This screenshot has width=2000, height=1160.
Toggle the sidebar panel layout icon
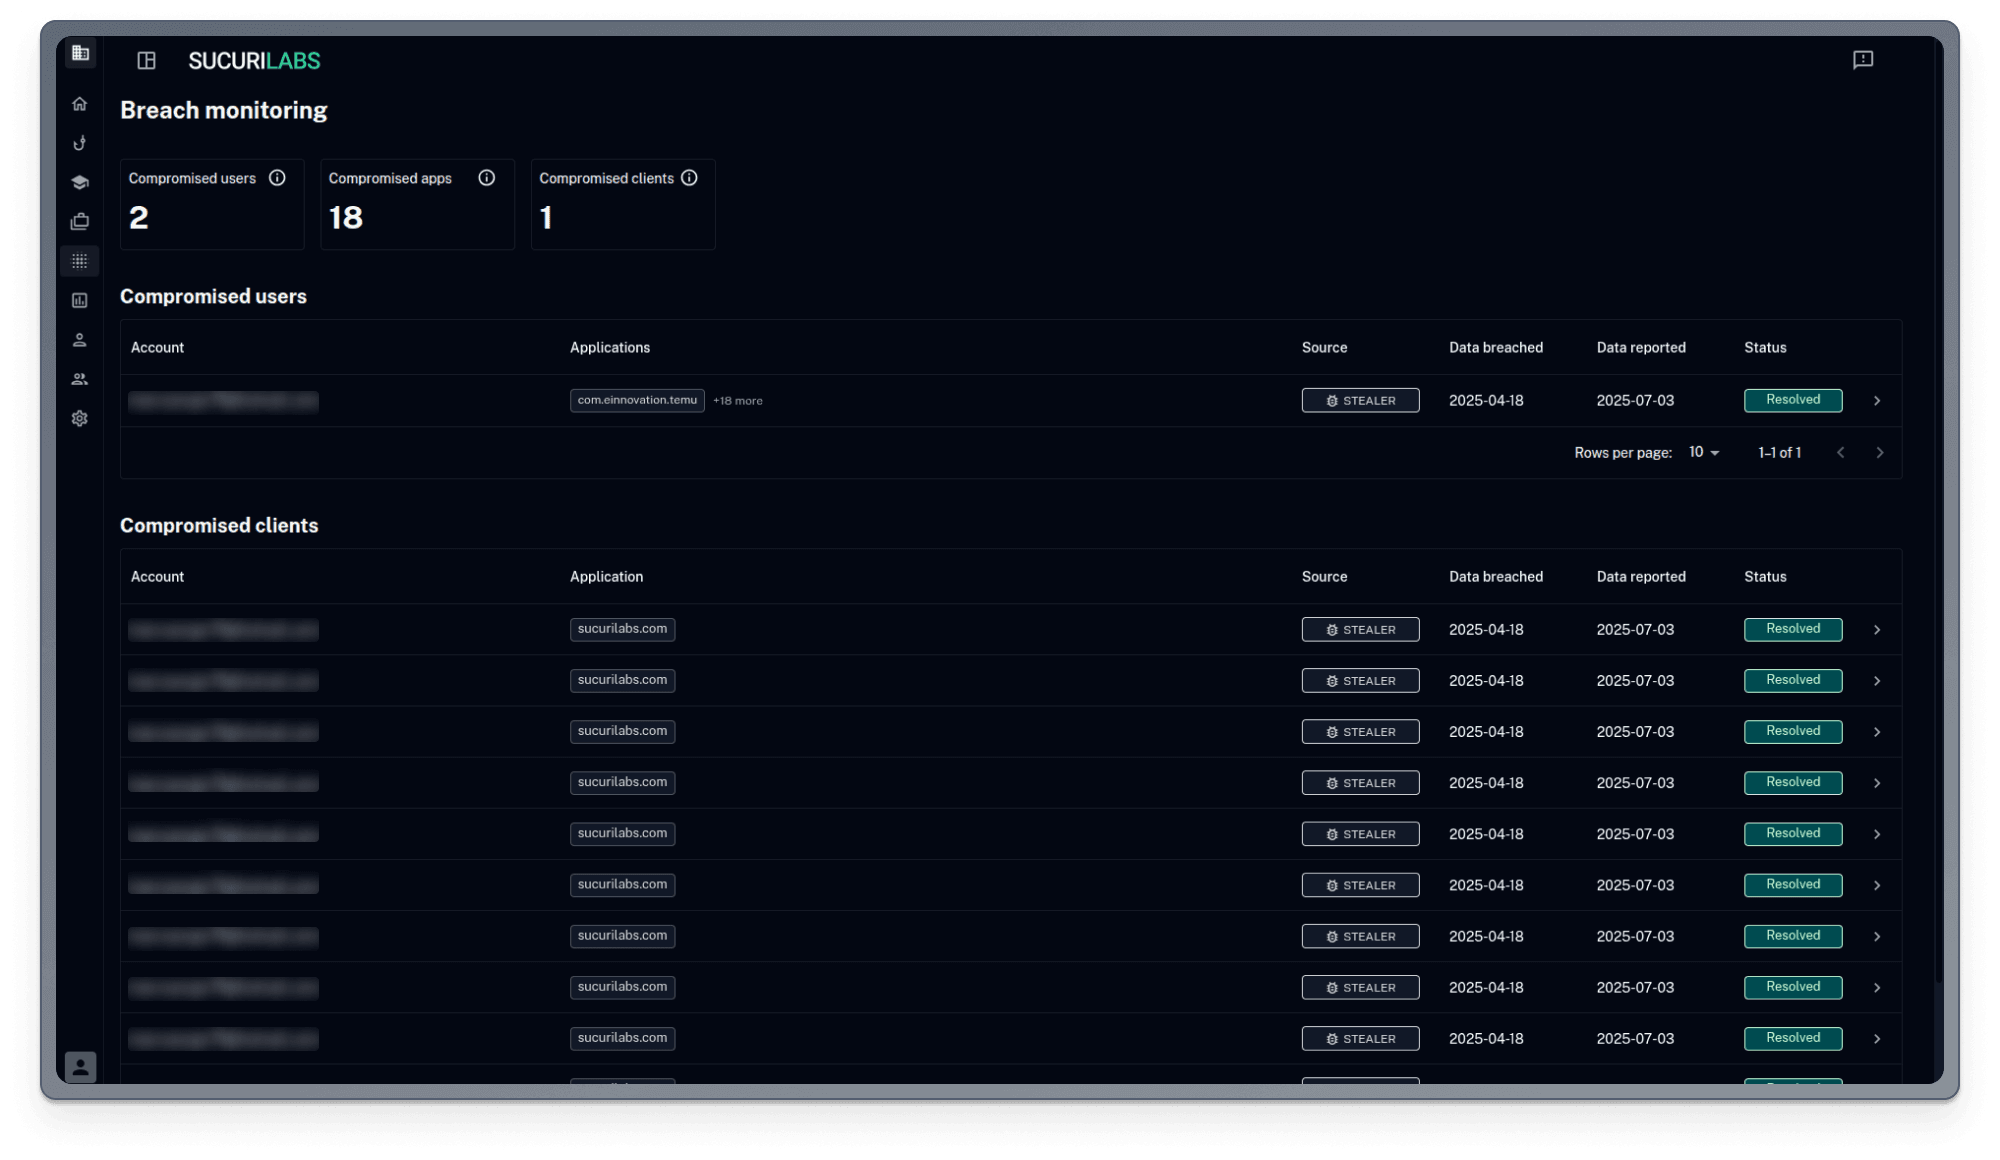coord(147,61)
